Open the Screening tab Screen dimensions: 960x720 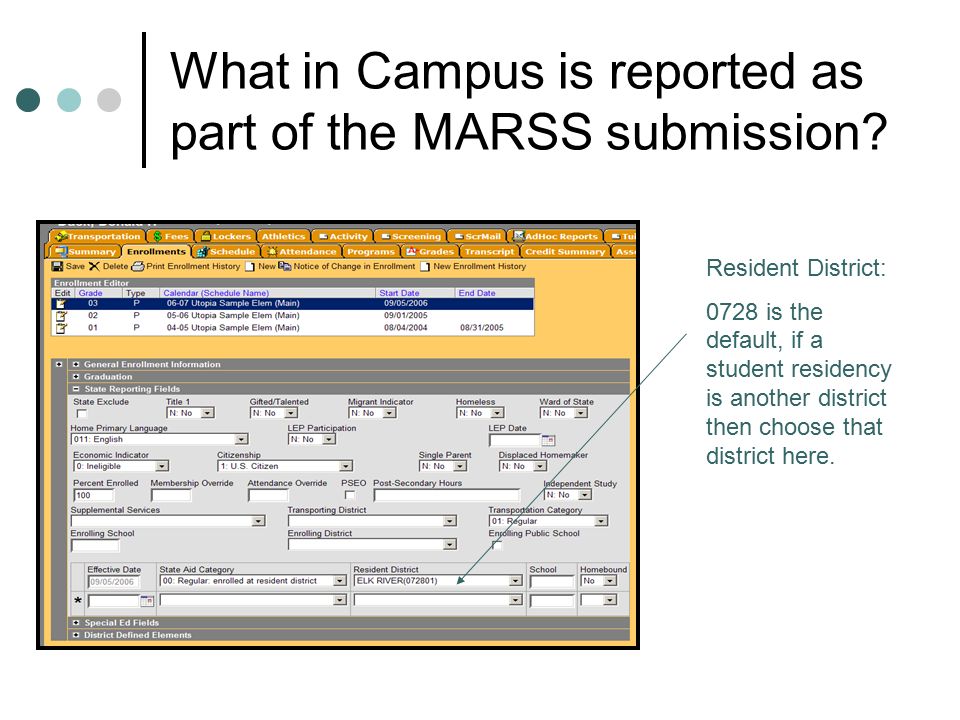pos(410,236)
